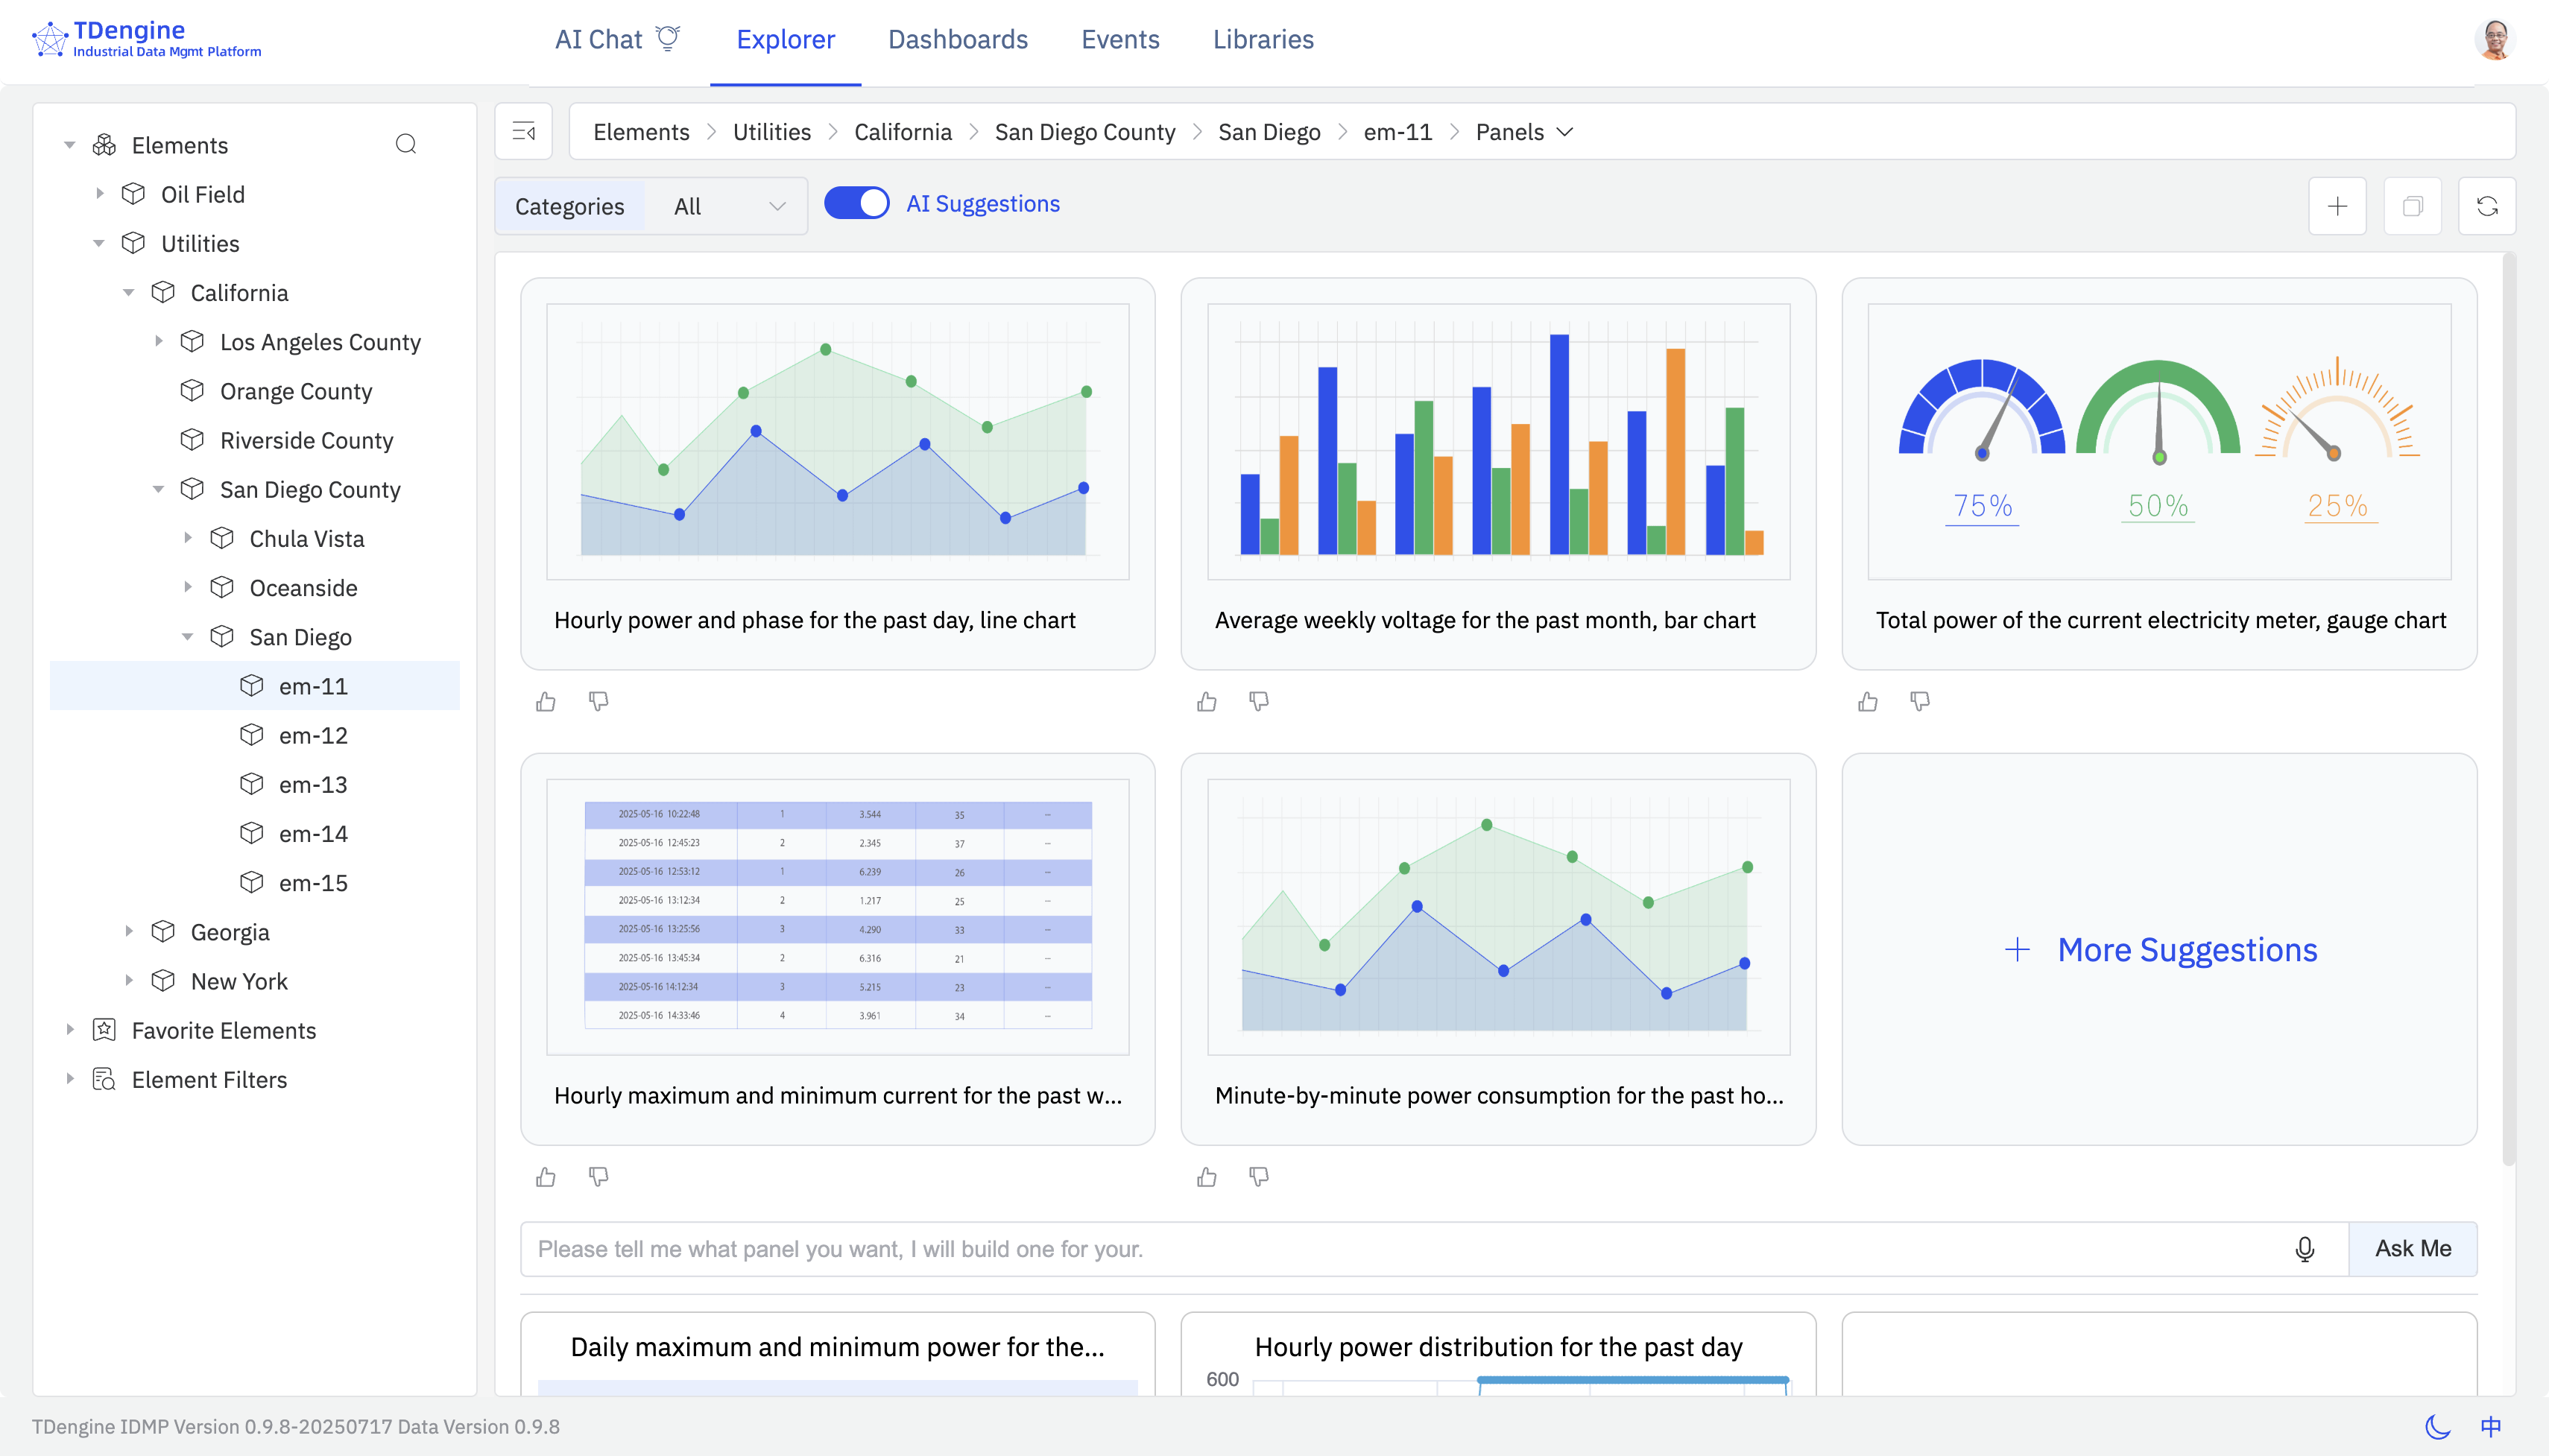Expand the Oceanside node
The image size is (2549, 1456).
coord(187,588)
